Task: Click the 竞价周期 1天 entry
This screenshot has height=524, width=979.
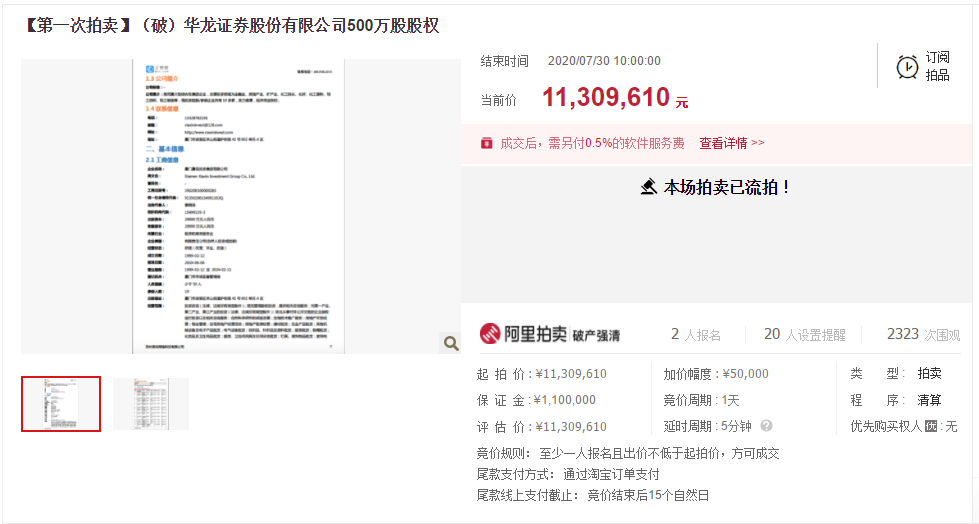Action: [701, 400]
